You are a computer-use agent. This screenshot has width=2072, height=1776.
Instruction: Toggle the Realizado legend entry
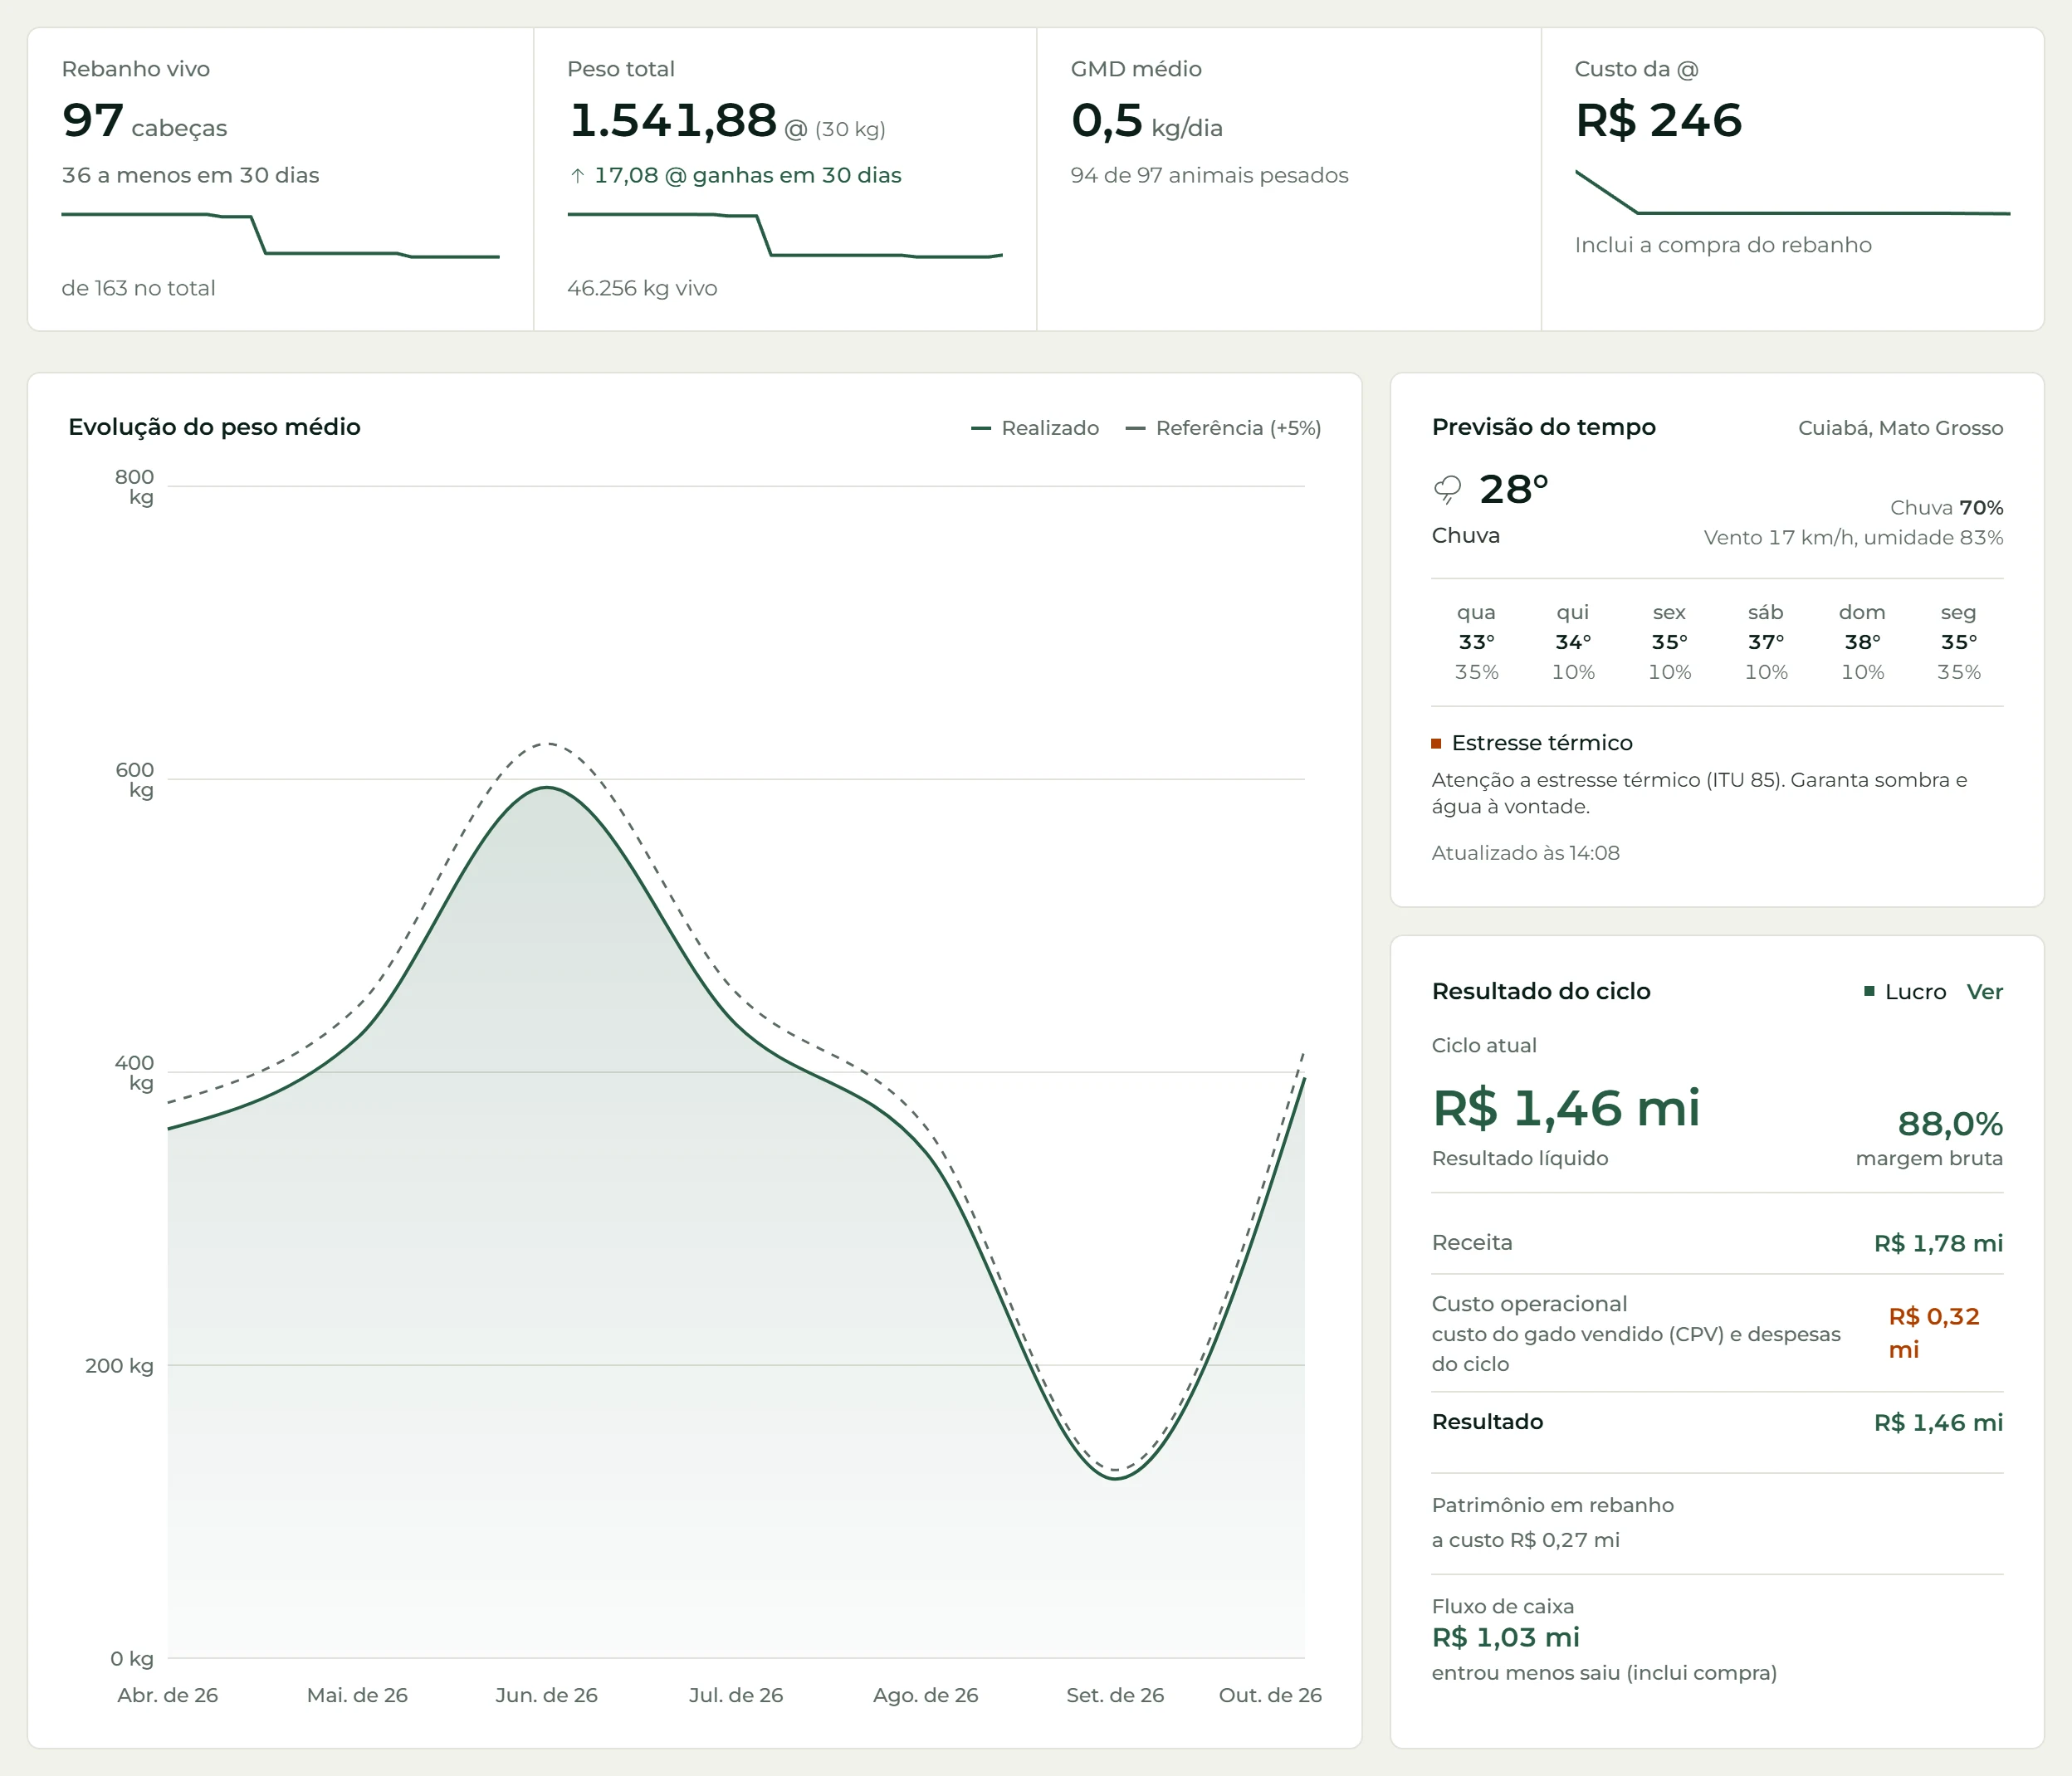pyautogui.click(x=1035, y=428)
